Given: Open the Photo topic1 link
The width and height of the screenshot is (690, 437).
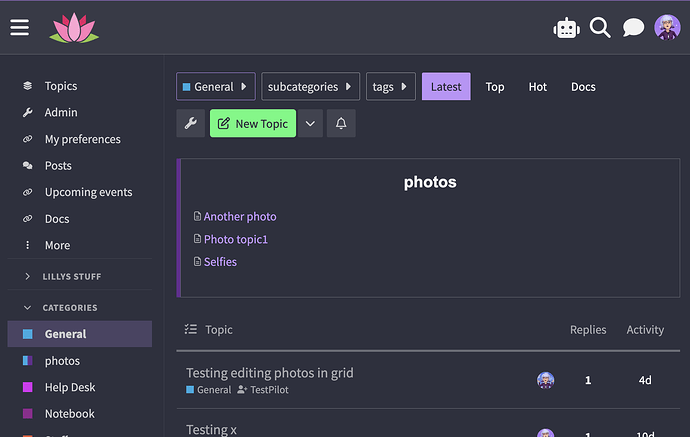Looking at the screenshot, I should coord(236,239).
